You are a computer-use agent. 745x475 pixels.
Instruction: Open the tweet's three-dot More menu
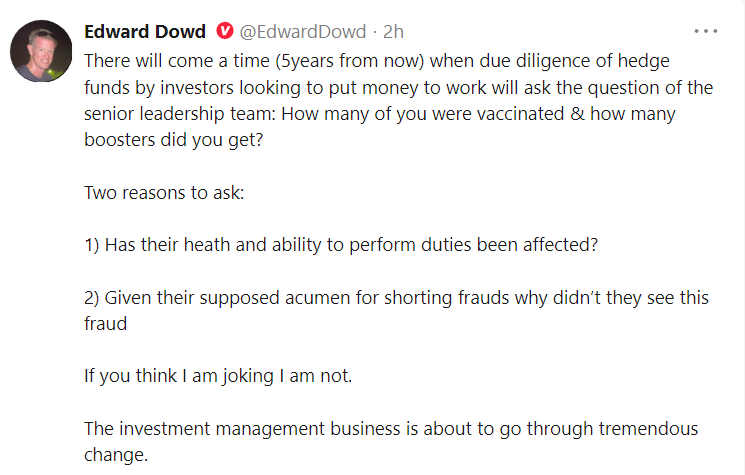click(x=706, y=32)
